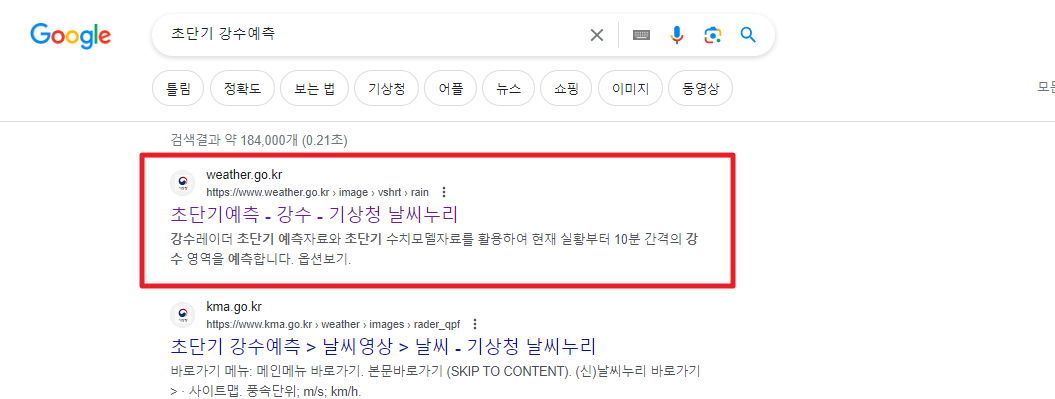Start voice search with microphone icon

point(677,35)
